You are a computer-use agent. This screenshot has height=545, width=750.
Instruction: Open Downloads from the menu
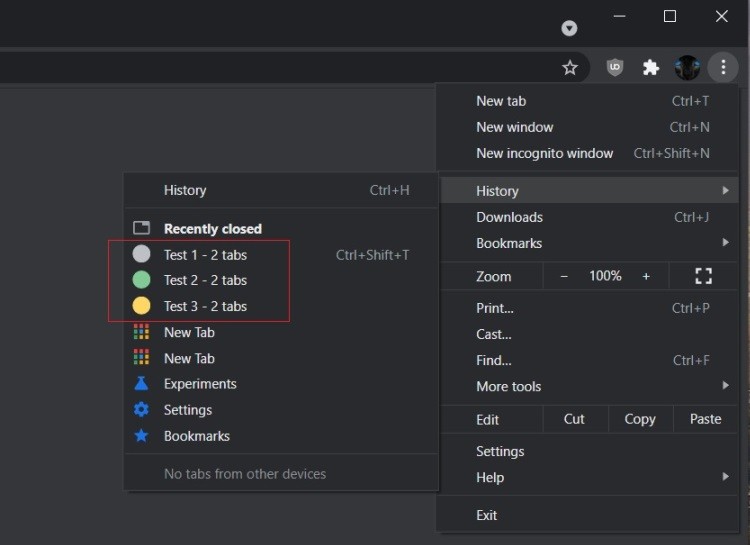(510, 217)
